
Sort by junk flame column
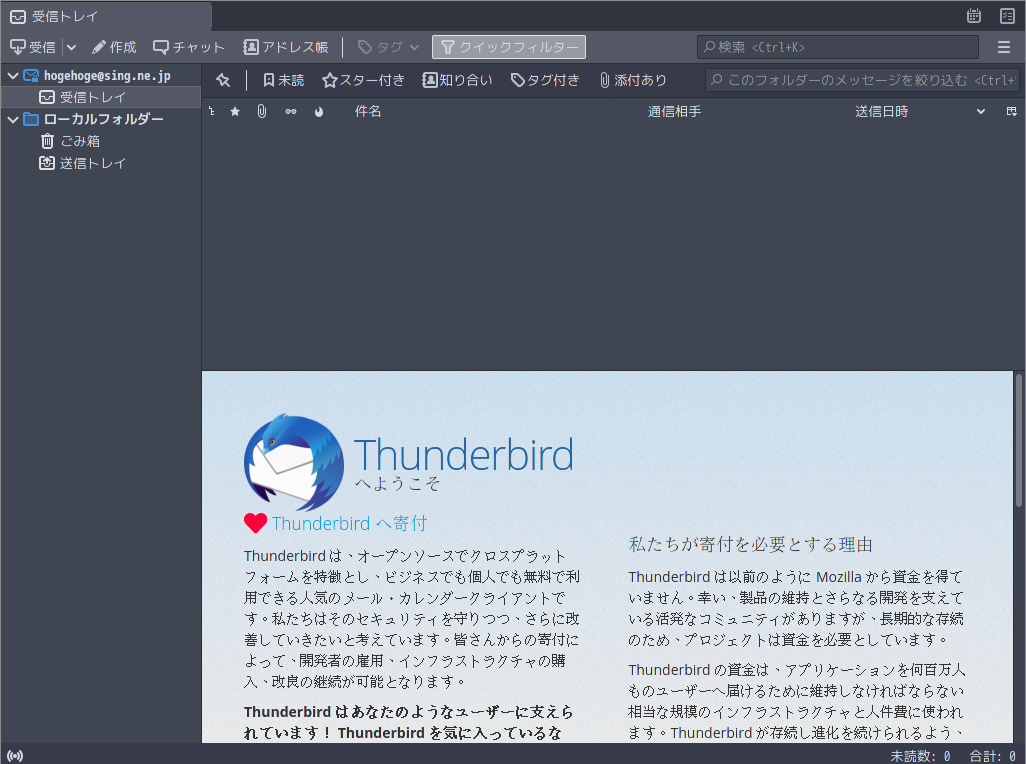[319, 112]
